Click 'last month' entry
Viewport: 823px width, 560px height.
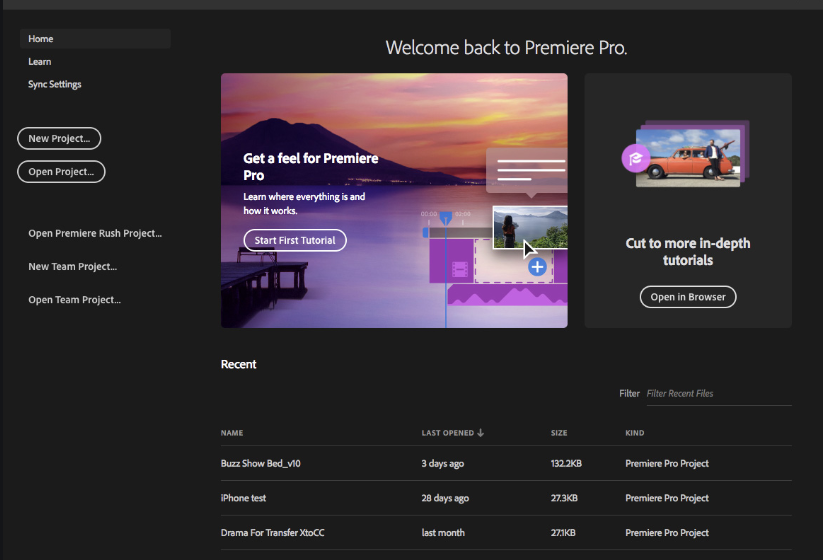tap(443, 533)
